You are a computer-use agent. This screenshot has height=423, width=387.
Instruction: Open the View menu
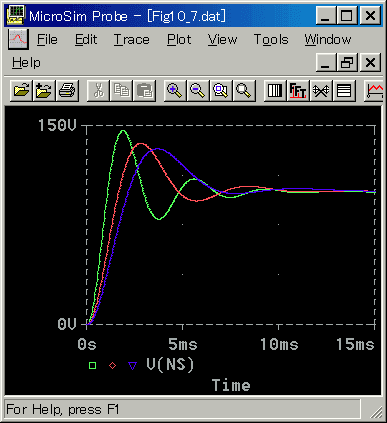click(222, 40)
